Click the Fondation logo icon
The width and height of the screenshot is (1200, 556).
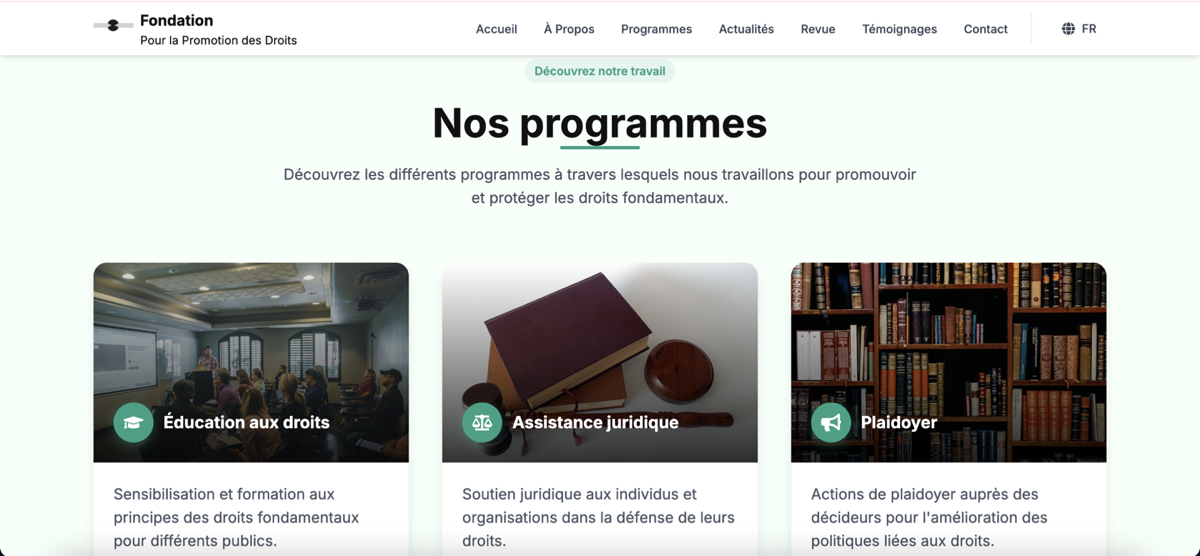pyautogui.click(x=113, y=25)
